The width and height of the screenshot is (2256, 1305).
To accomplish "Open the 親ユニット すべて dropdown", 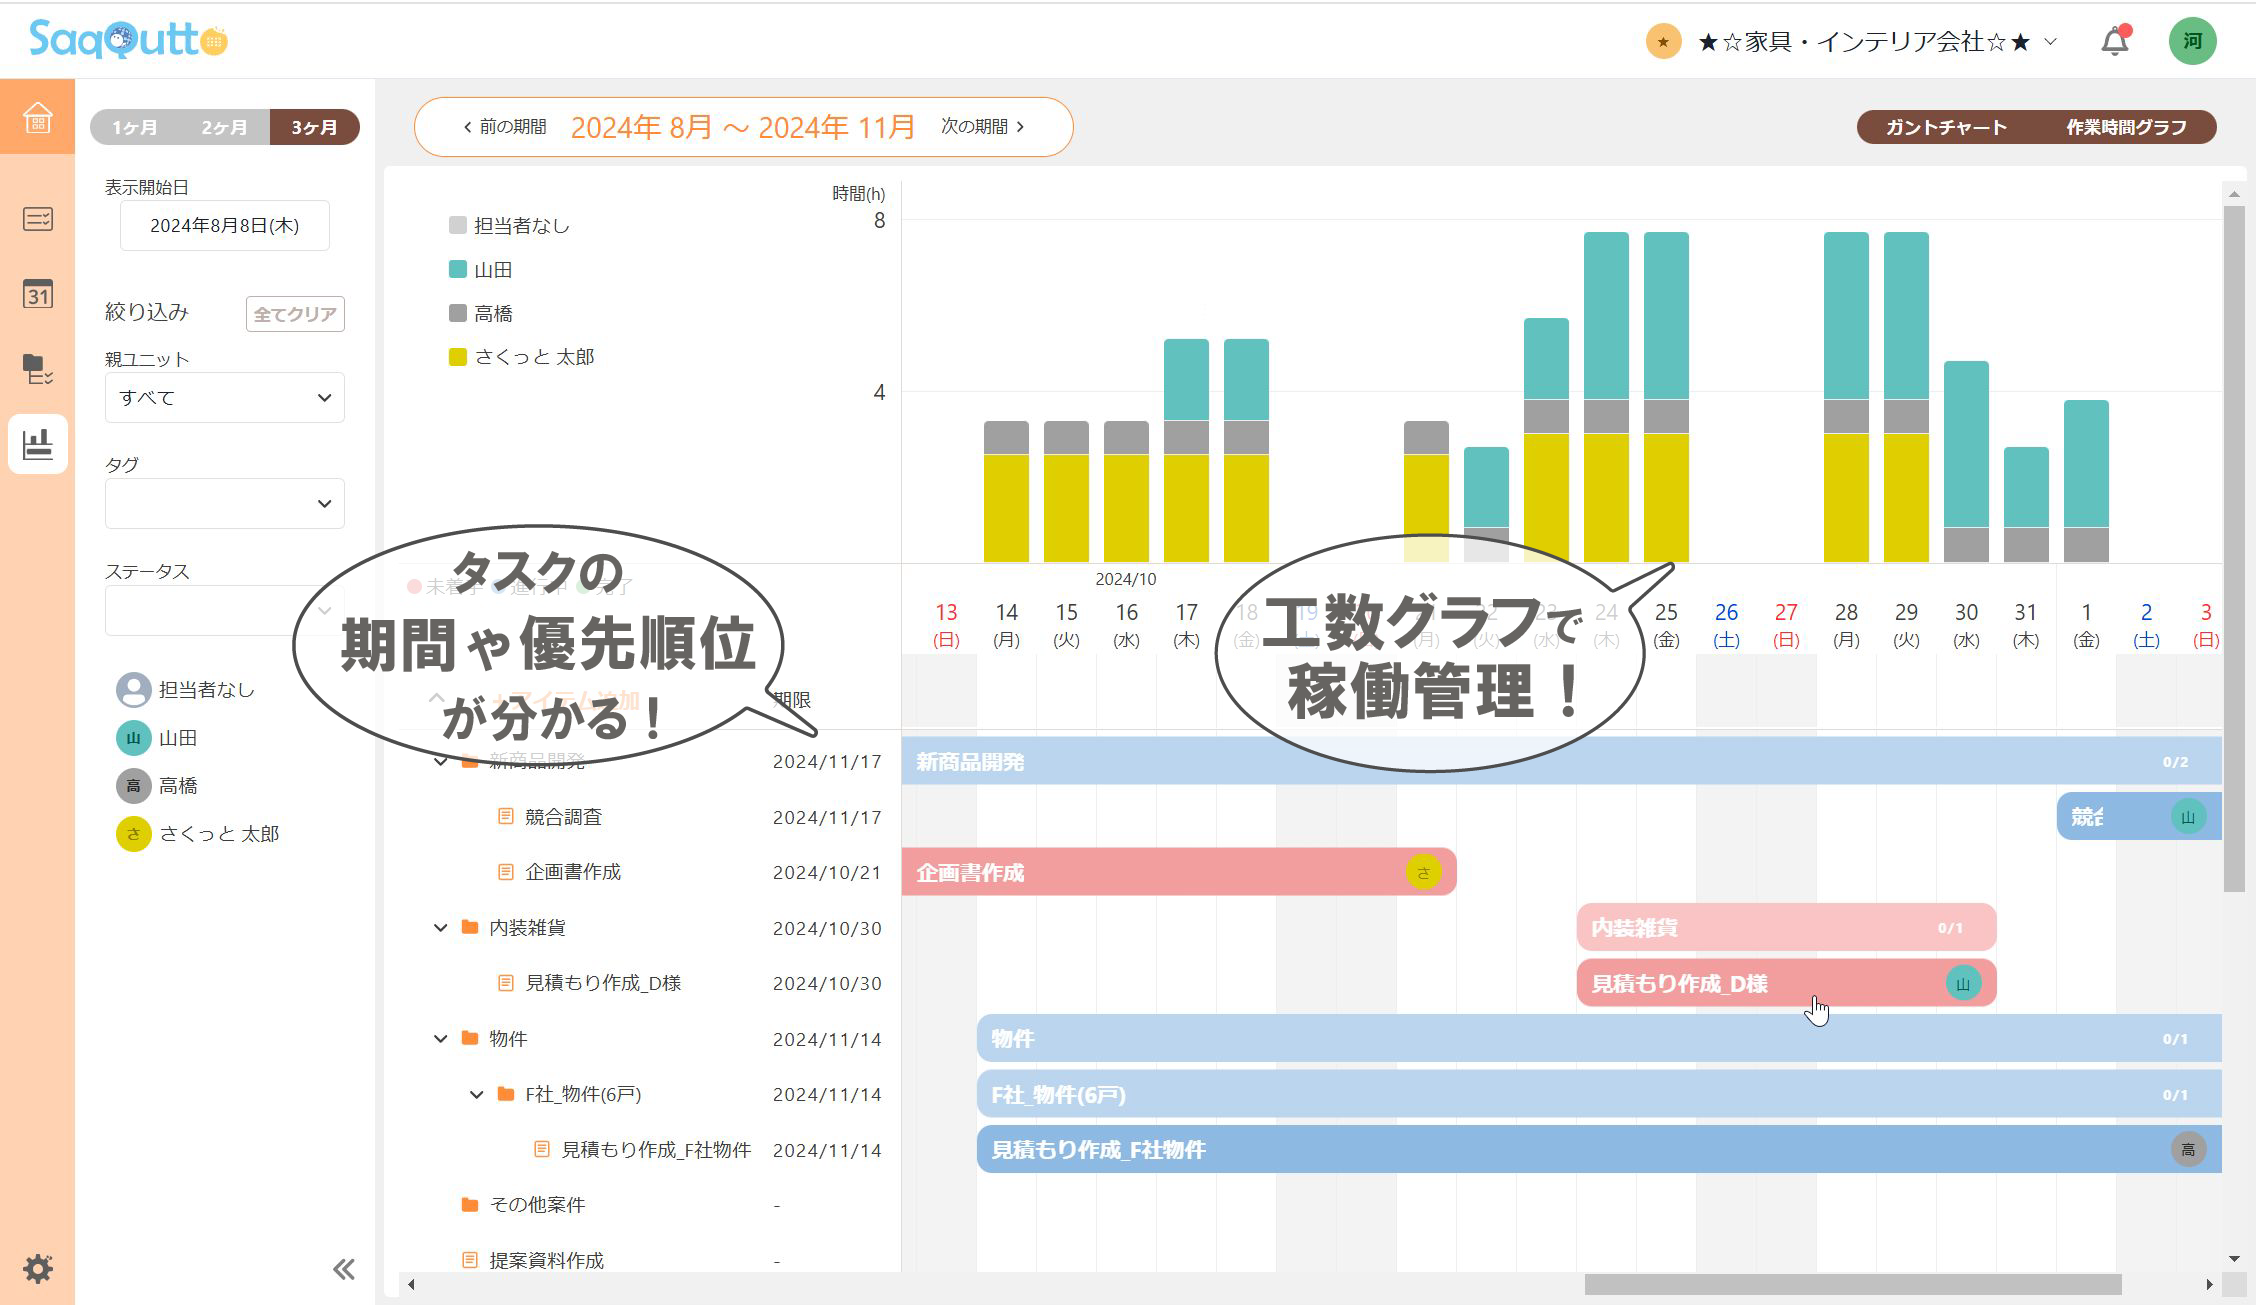I will click(x=224, y=398).
